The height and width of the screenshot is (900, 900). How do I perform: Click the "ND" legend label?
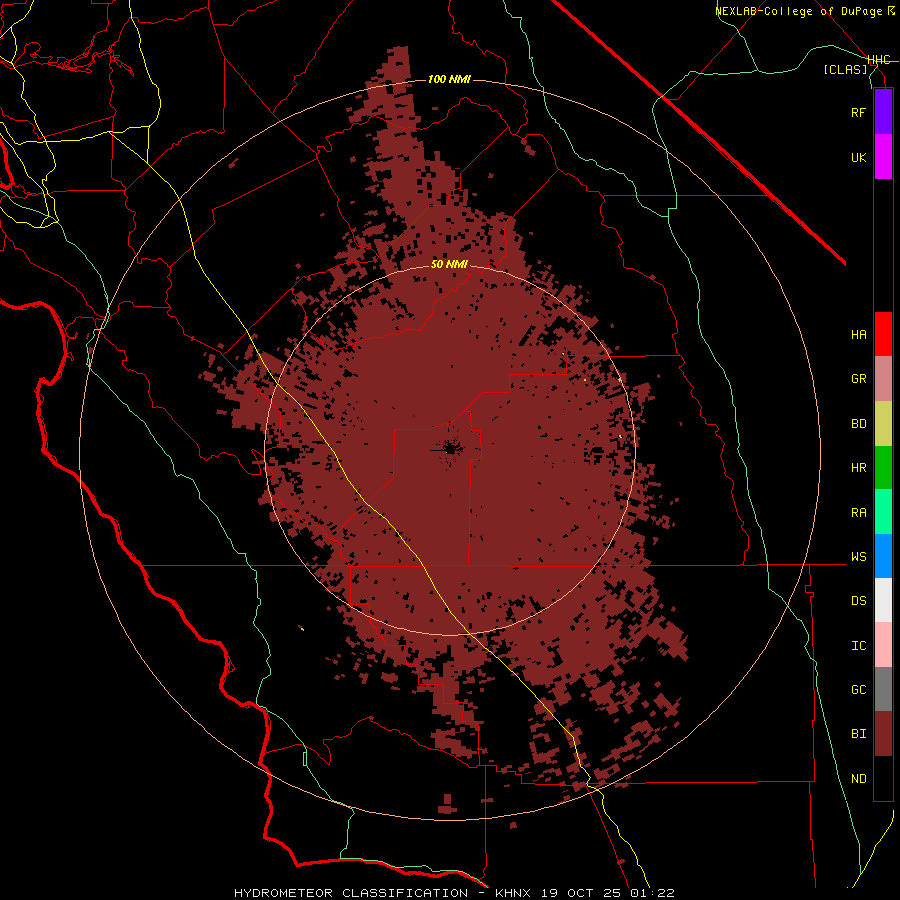858,779
